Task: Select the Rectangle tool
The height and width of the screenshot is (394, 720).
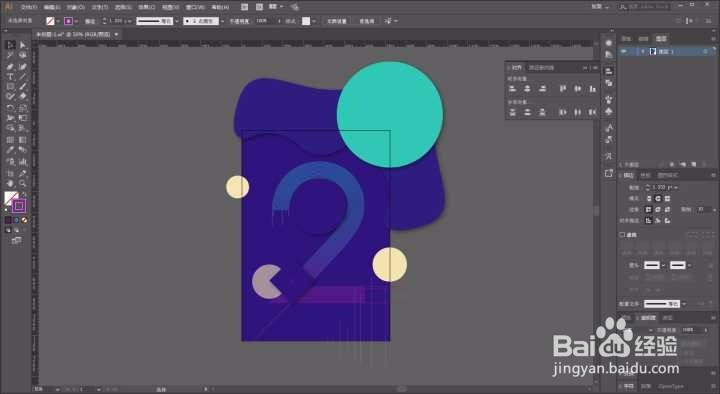Action: [11, 87]
